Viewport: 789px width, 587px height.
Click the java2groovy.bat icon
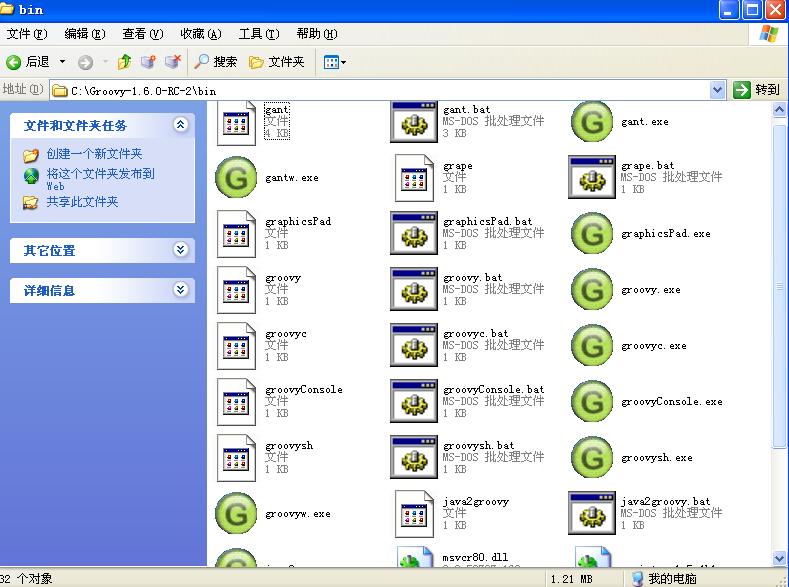(x=592, y=513)
